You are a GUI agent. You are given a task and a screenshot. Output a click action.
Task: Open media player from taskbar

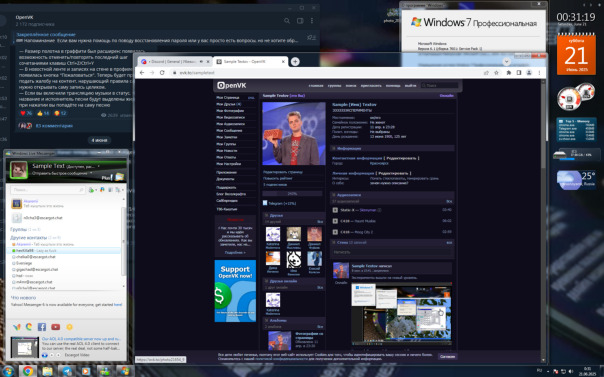[x=86, y=371]
